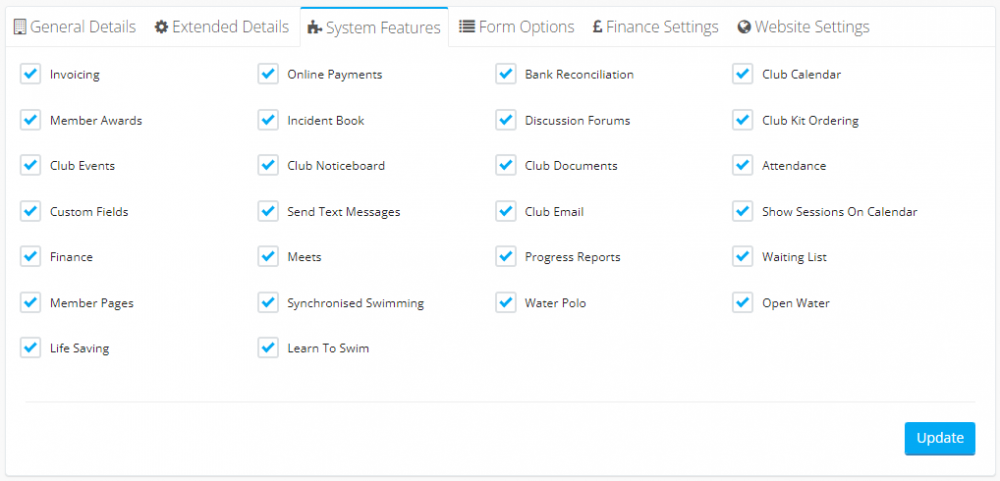The width and height of the screenshot is (1000, 481).
Task: Click the Synchronised Swimming label
Action: 355,303
